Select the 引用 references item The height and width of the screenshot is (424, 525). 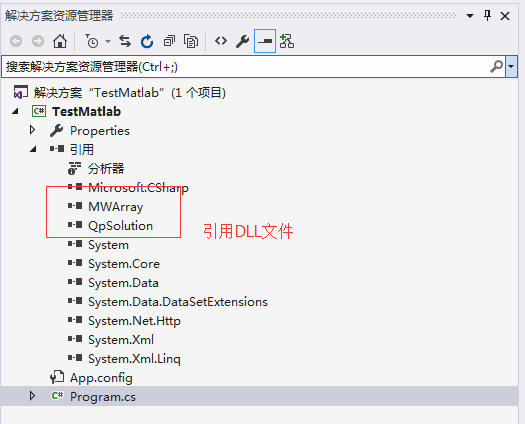point(81,149)
